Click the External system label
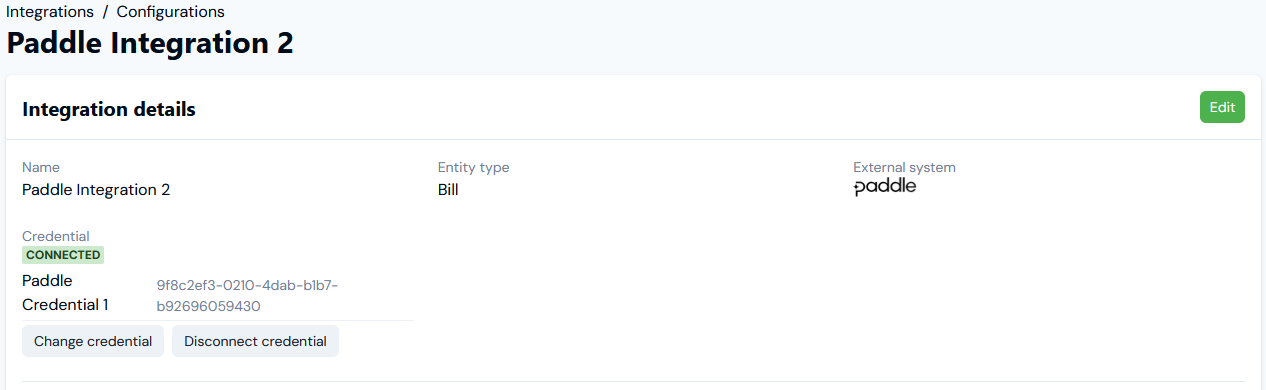The width and height of the screenshot is (1266, 390). 905,167
